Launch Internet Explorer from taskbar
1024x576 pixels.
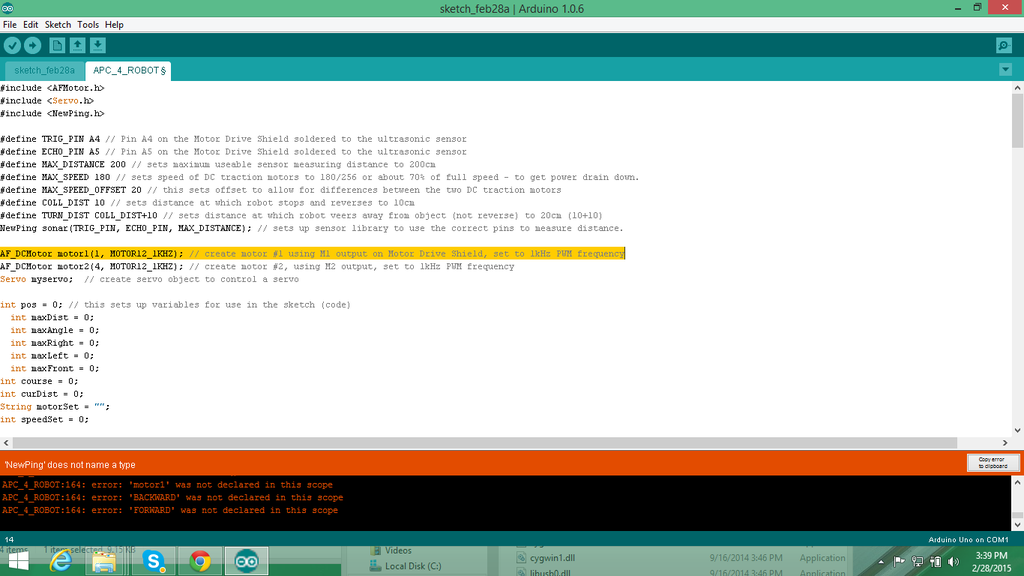pyautogui.click(x=61, y=562)
